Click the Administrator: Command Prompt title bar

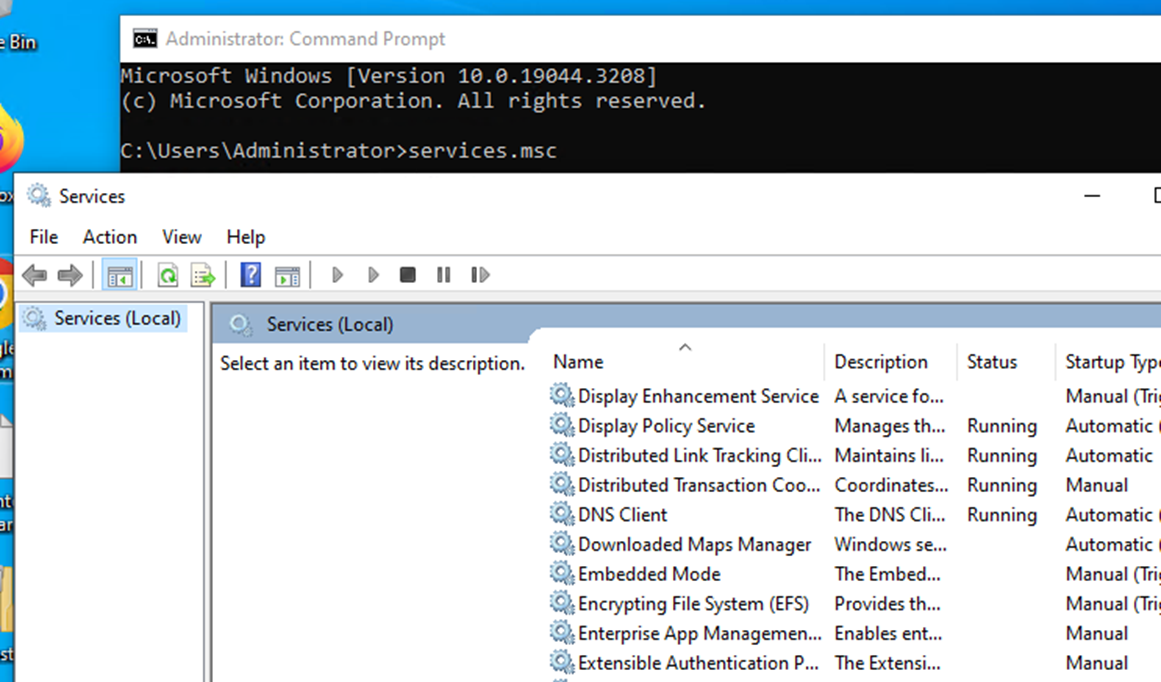[x=641, y=39]
